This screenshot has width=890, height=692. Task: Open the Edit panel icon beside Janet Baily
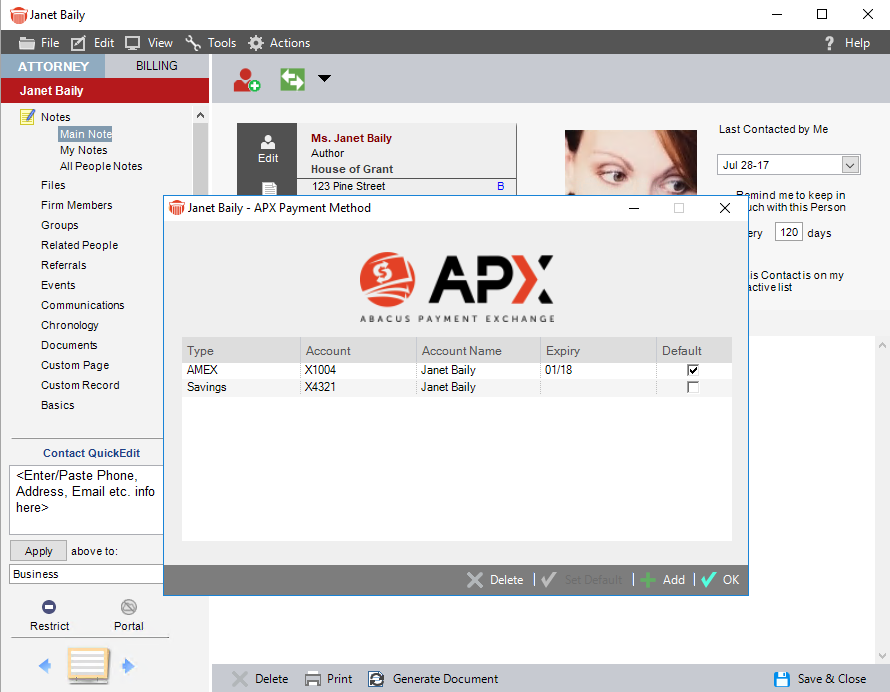[x=266, y=148]
